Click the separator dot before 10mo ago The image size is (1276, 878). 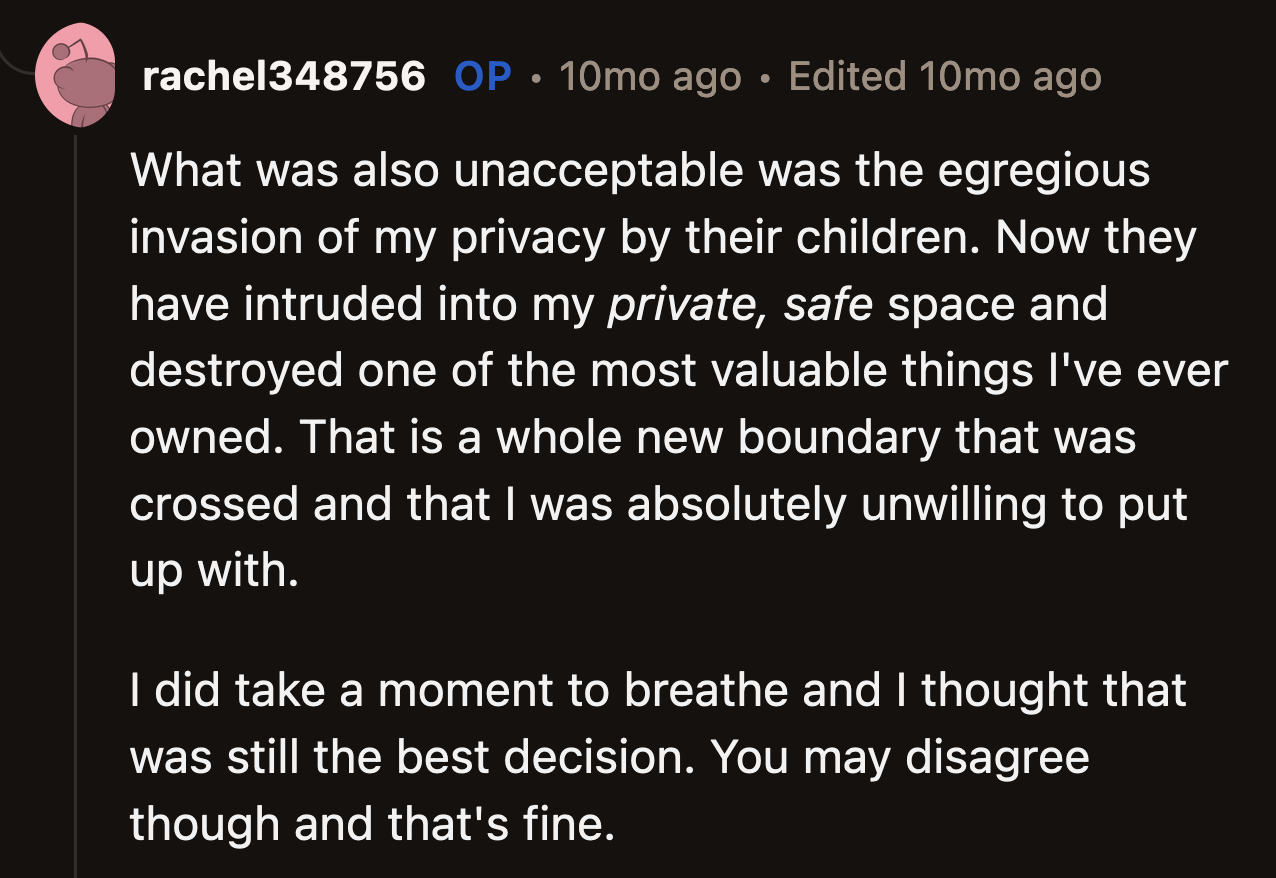click(x=537, y=78)
